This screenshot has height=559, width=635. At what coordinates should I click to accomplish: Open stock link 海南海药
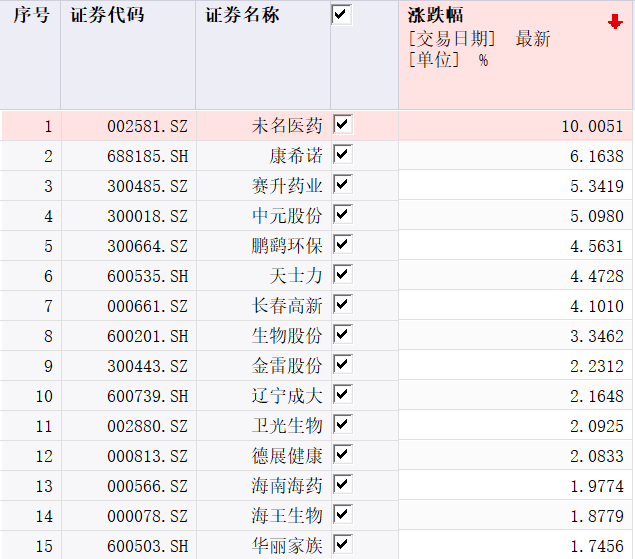287,486
